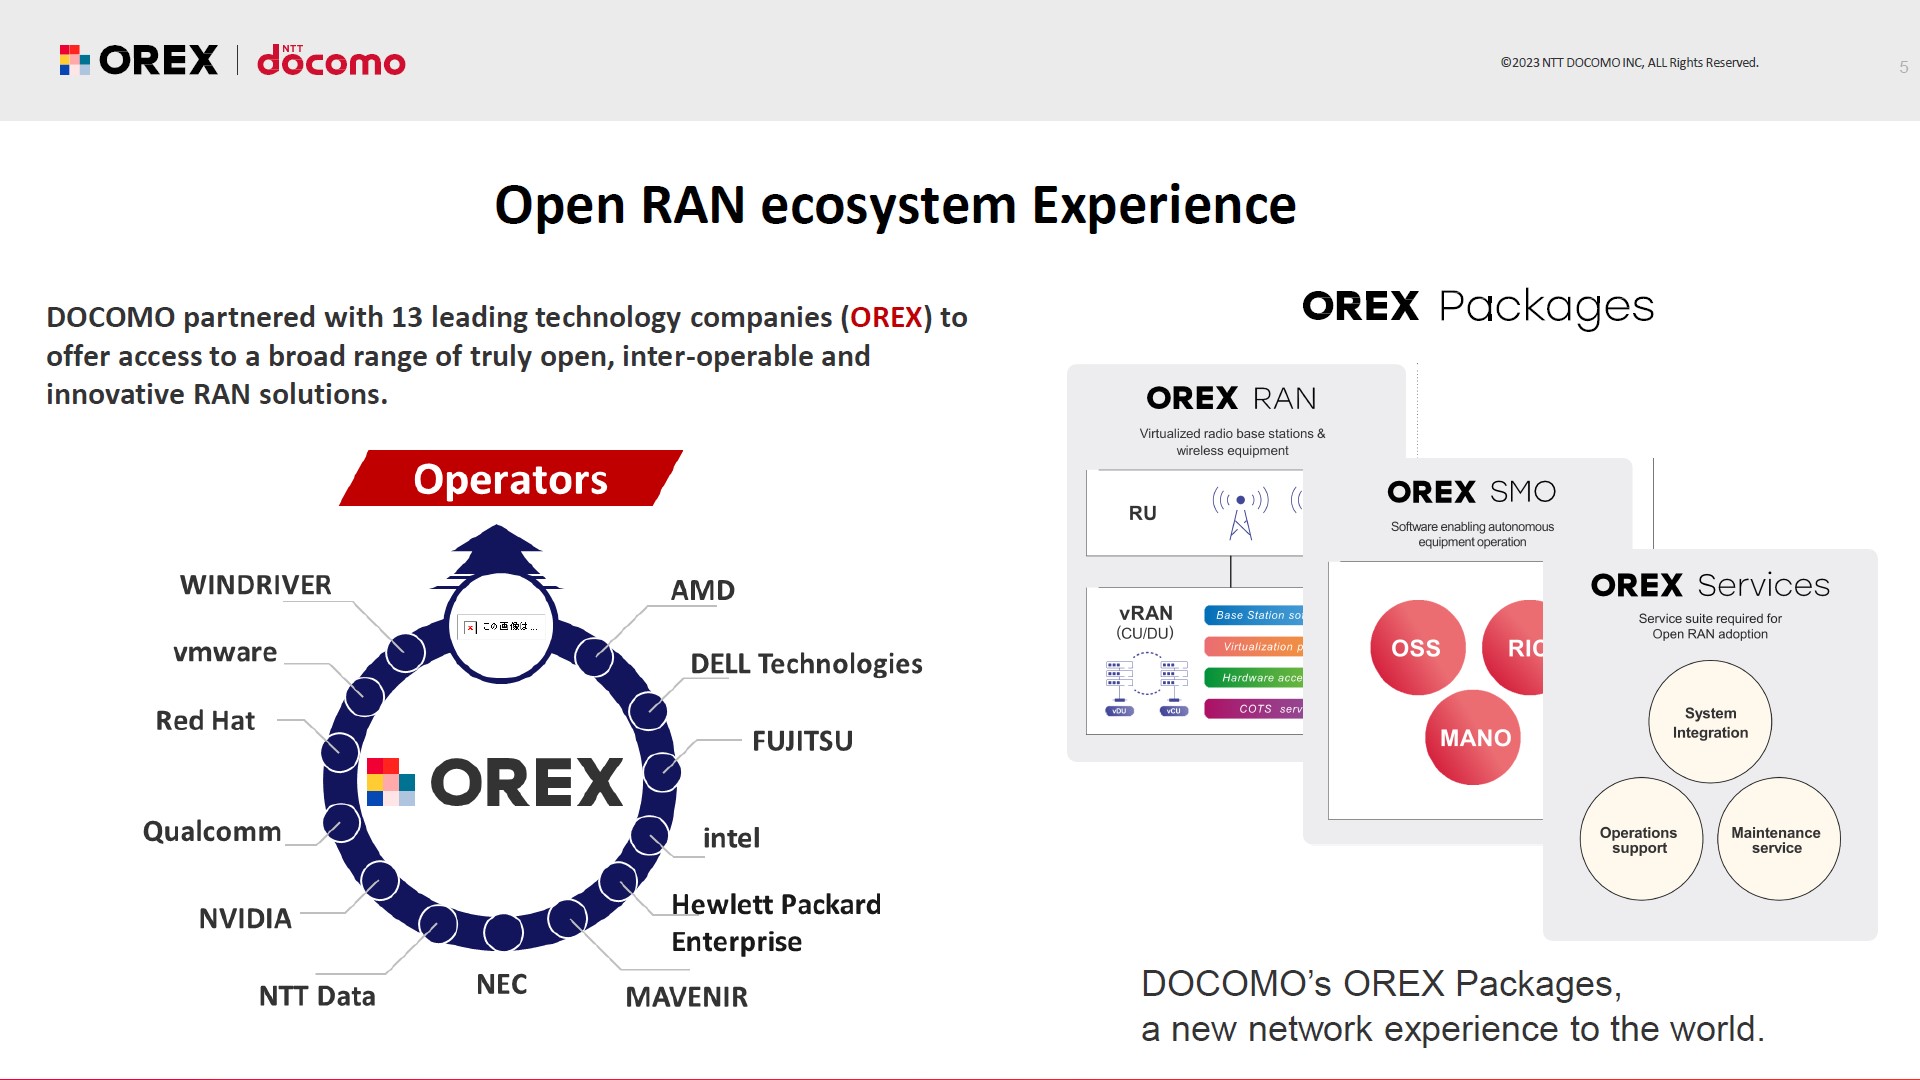This screenshot has height=1080, width=1920.
Task: Click the central OREX colored-squares logo
Action: 390,782
